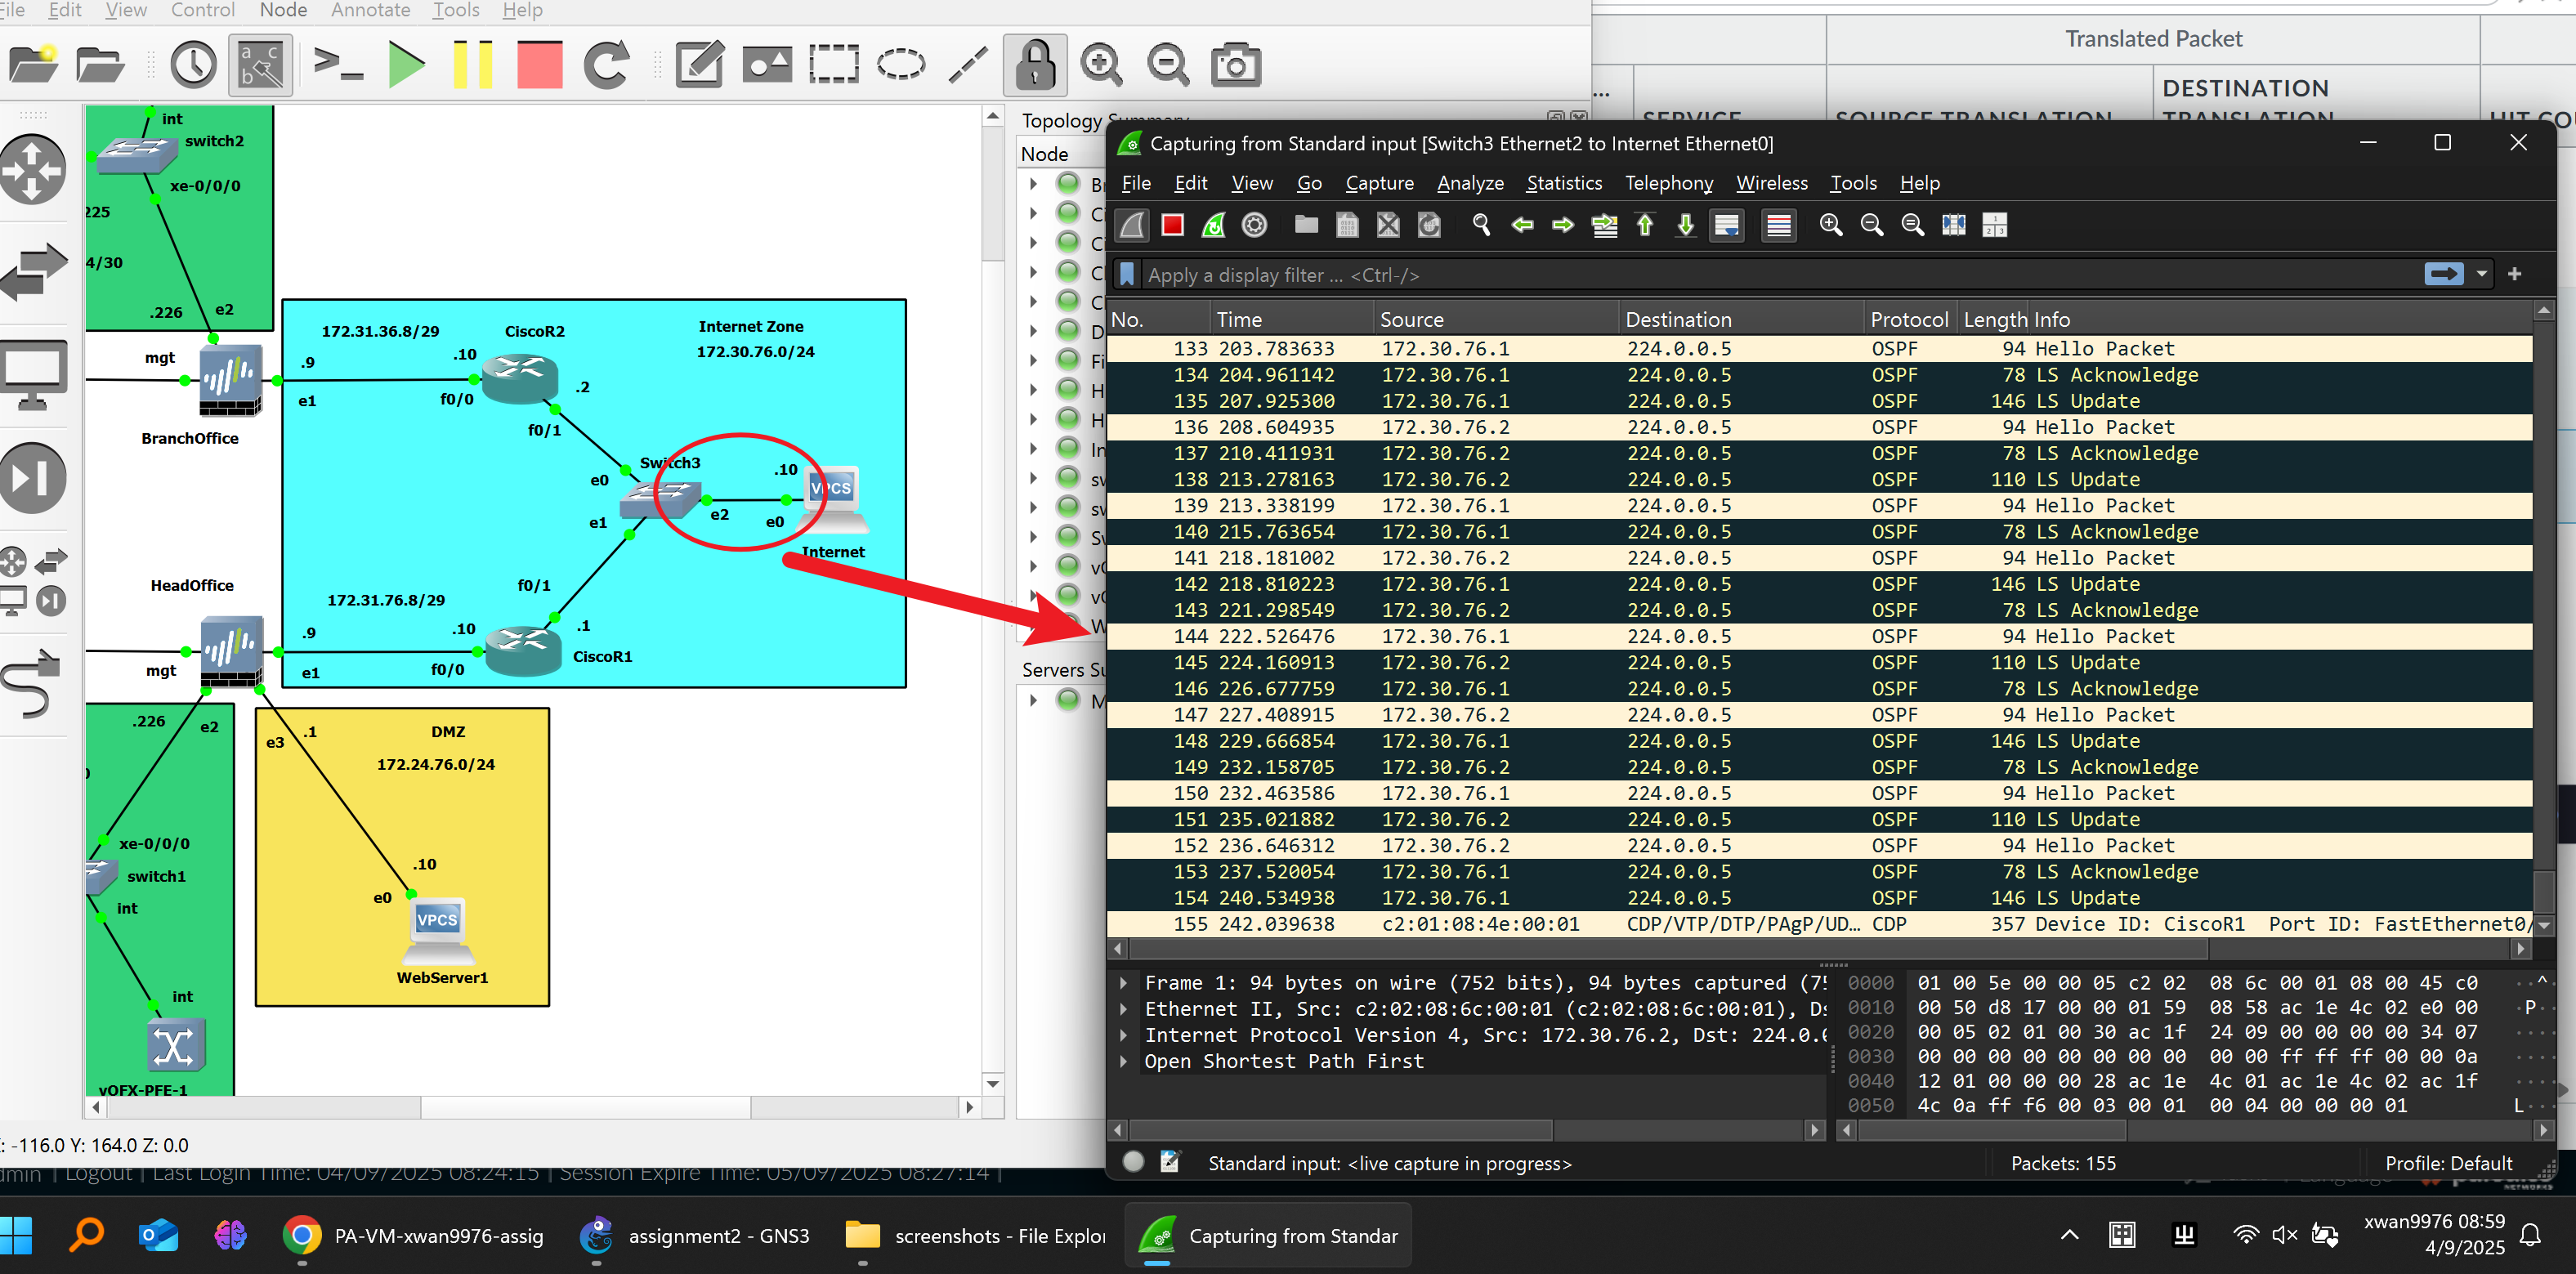The height and width of the screenshot is (1274, 2576).
Task: Open Wireshark capture options gear icon
Action: [1254, 225]
